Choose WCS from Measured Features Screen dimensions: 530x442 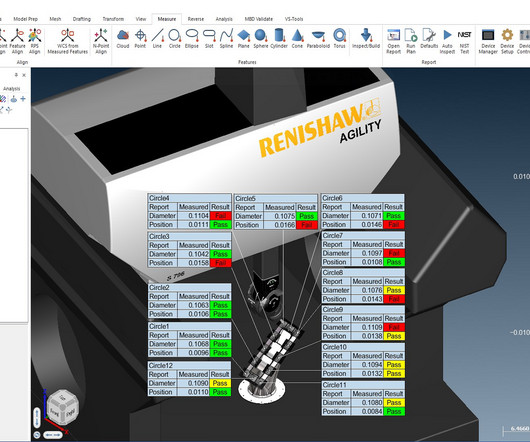[x=68, y=41]
